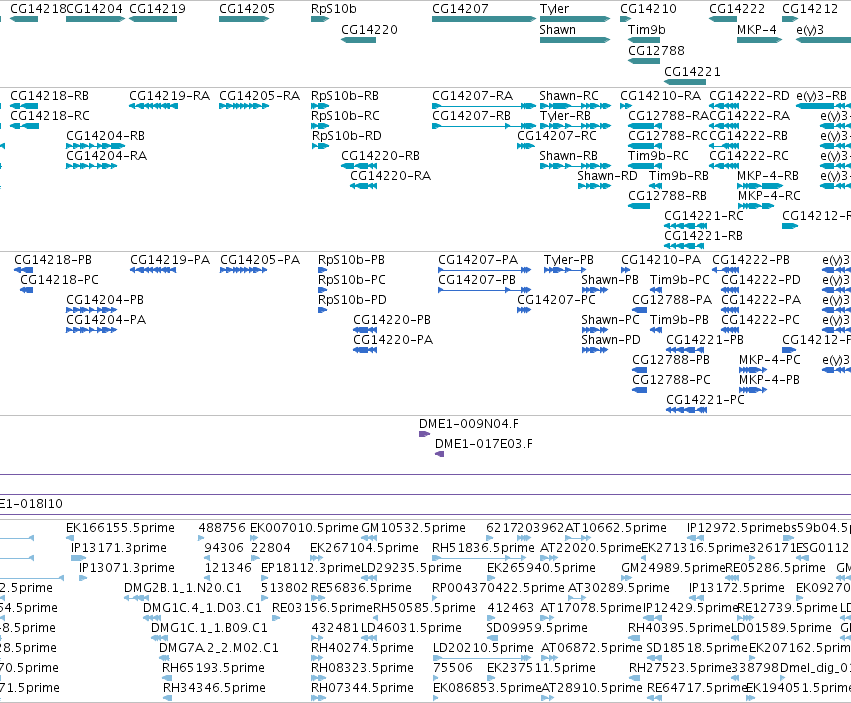
Task: Click the CG14221 gene label
Action: (692, 72)
